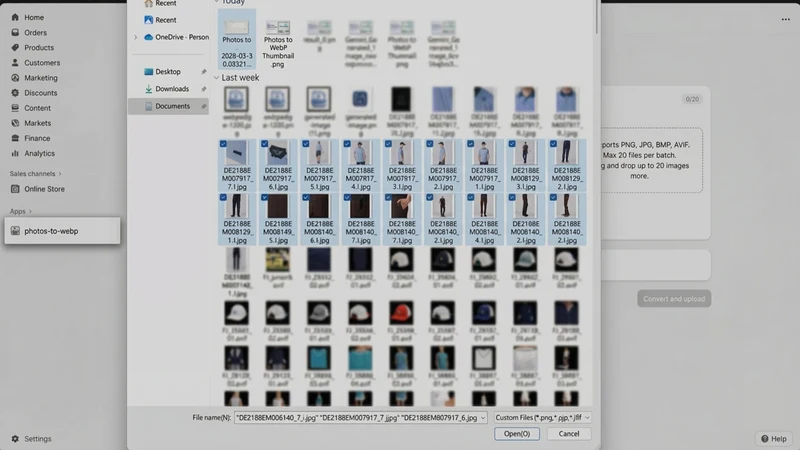This screenshot has width=800, height=450.
Task: Click the Home icon in Shopify sidebar
Action: point(15,17)
